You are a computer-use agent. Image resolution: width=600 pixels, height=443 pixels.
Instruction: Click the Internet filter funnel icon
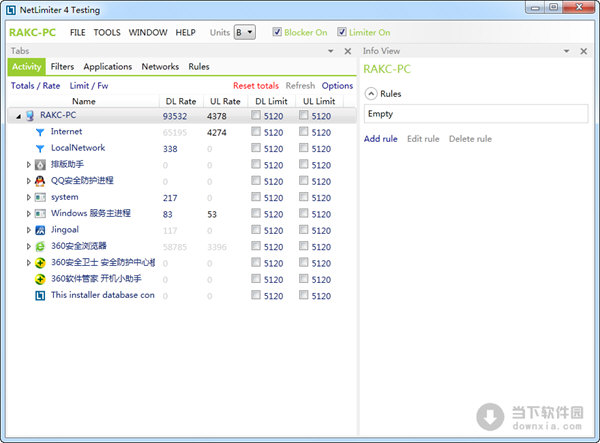pyautogui.click(x=40, y=132)
